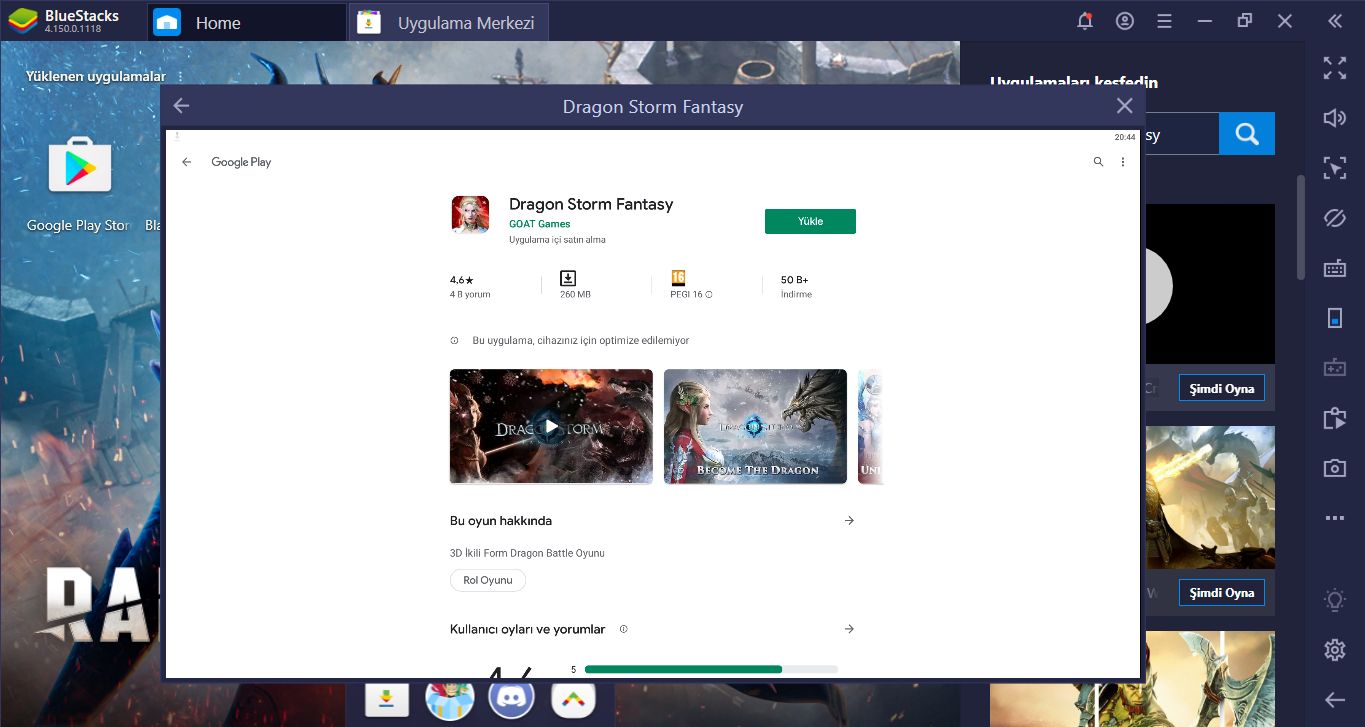Click the info icon beside Kullanıcı oyları
The image size is (1365, 727).
pos(623,629)
